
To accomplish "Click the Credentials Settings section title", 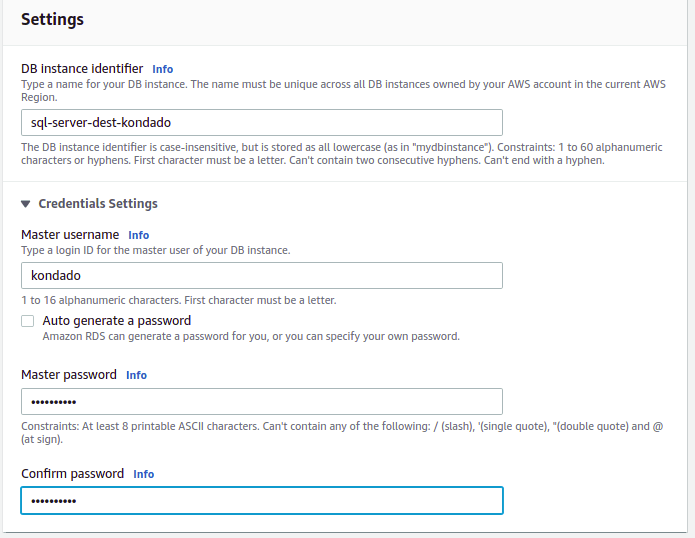I will click(98, 204).
